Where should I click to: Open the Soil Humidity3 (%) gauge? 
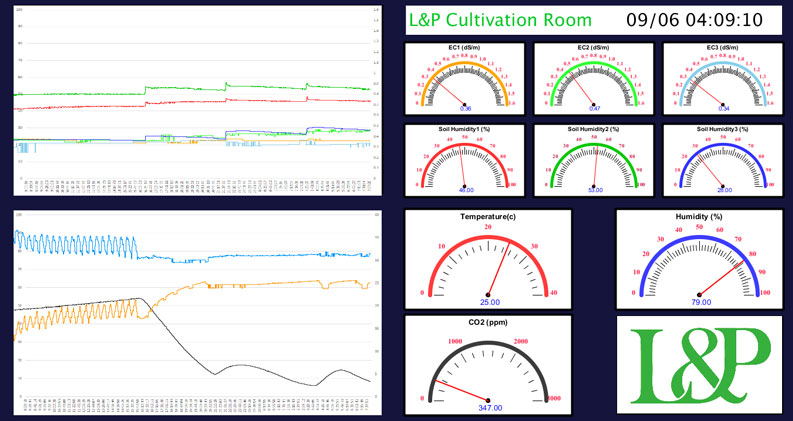click(x=723, y=160)
